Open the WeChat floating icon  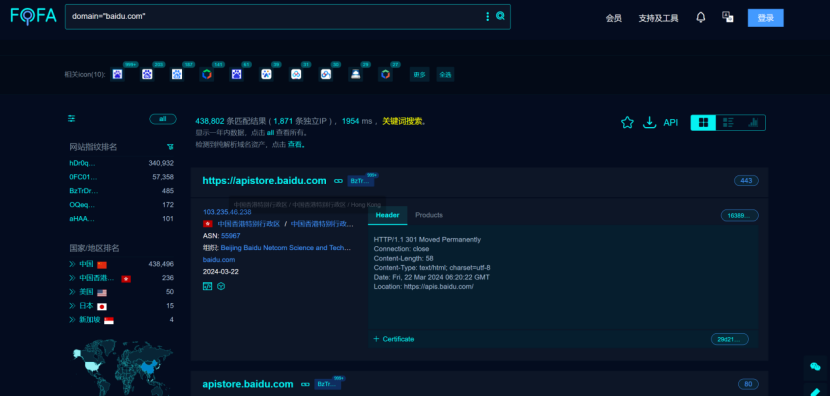pyautogui.click(x=816, y=366)
